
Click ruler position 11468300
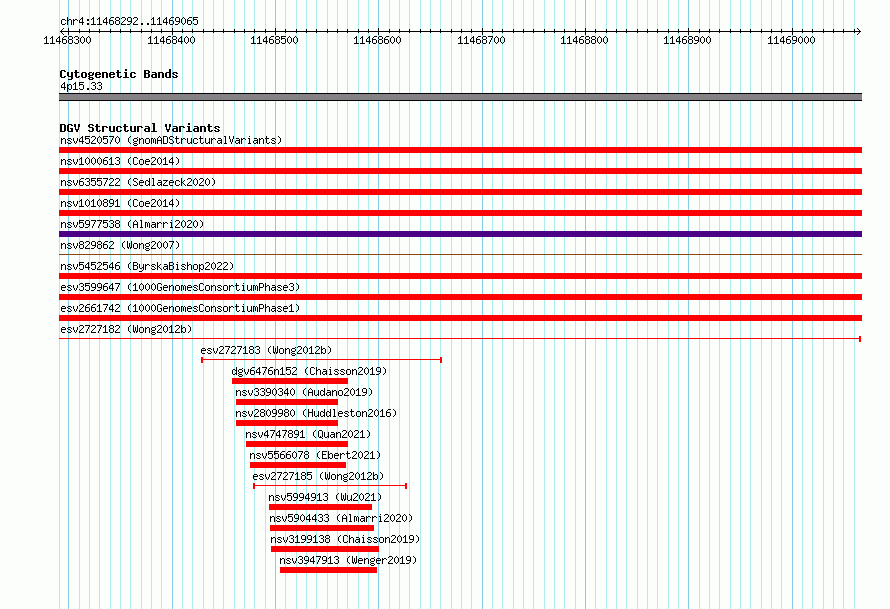(67, 40)
